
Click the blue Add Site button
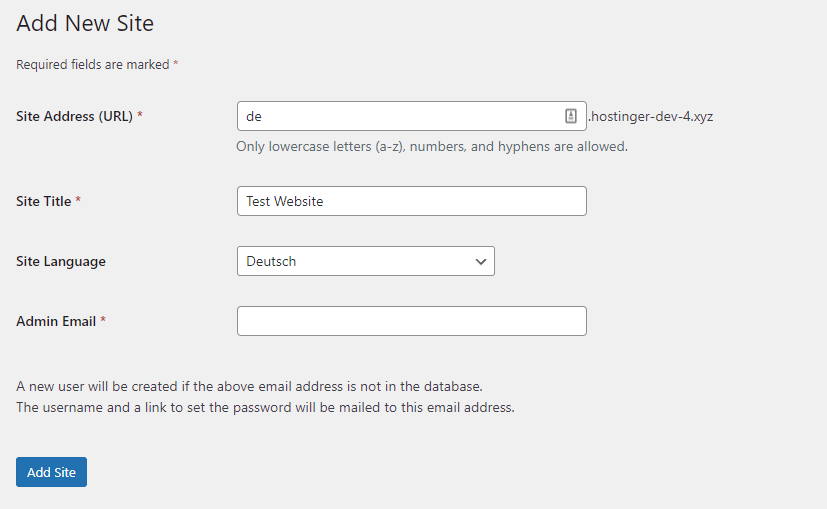click(x=51, y=472)
